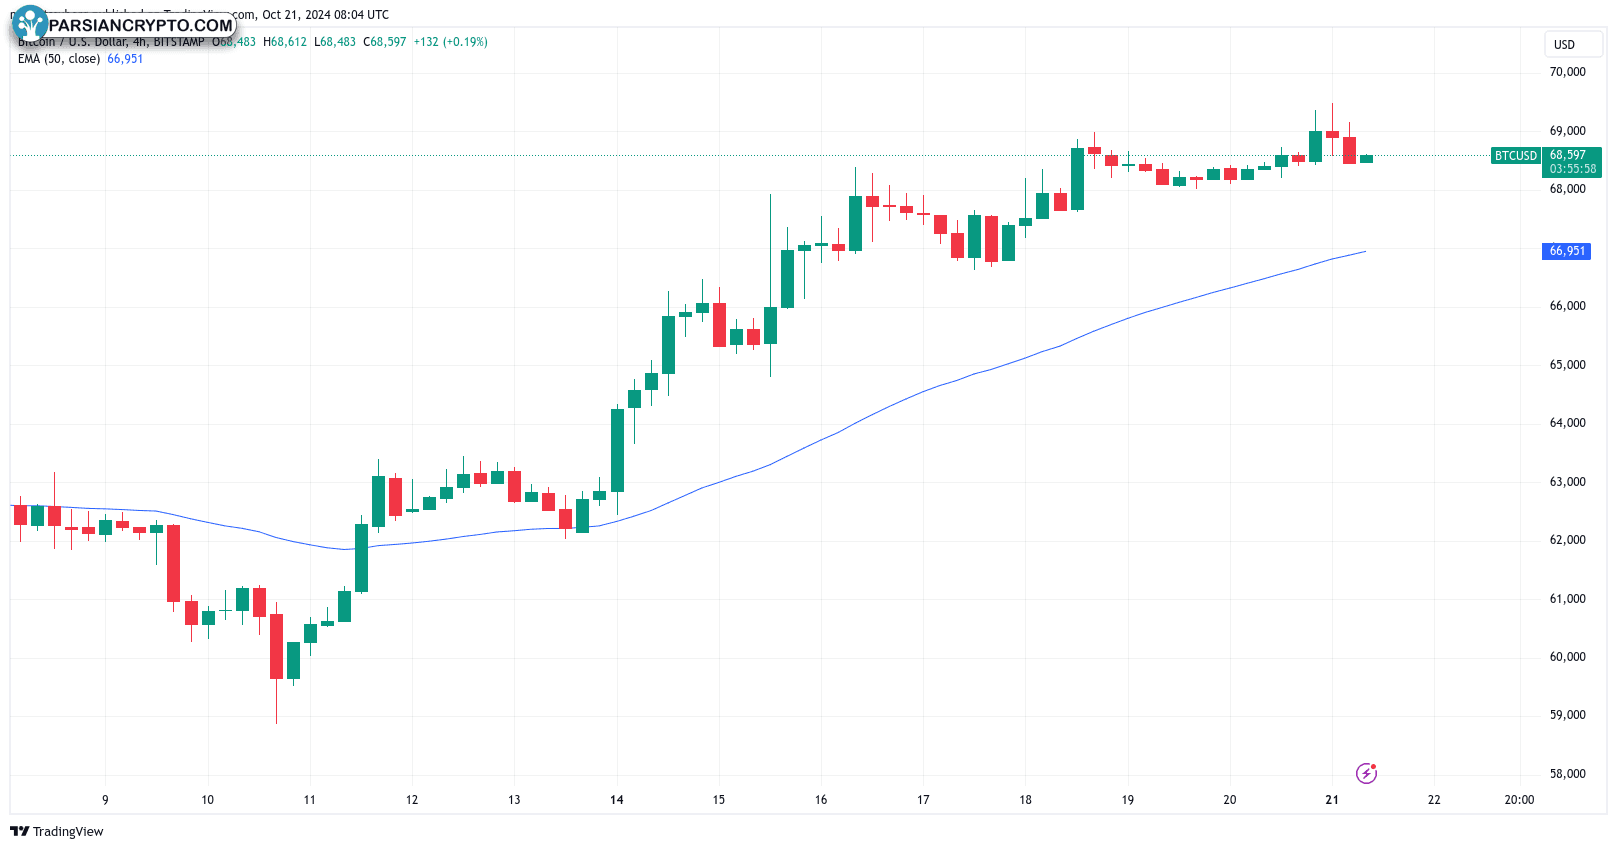The height and width of the screenshot is (849, 1617).
Task: Click date label 22 on time axis
Action: click(x=1434, y=800)
